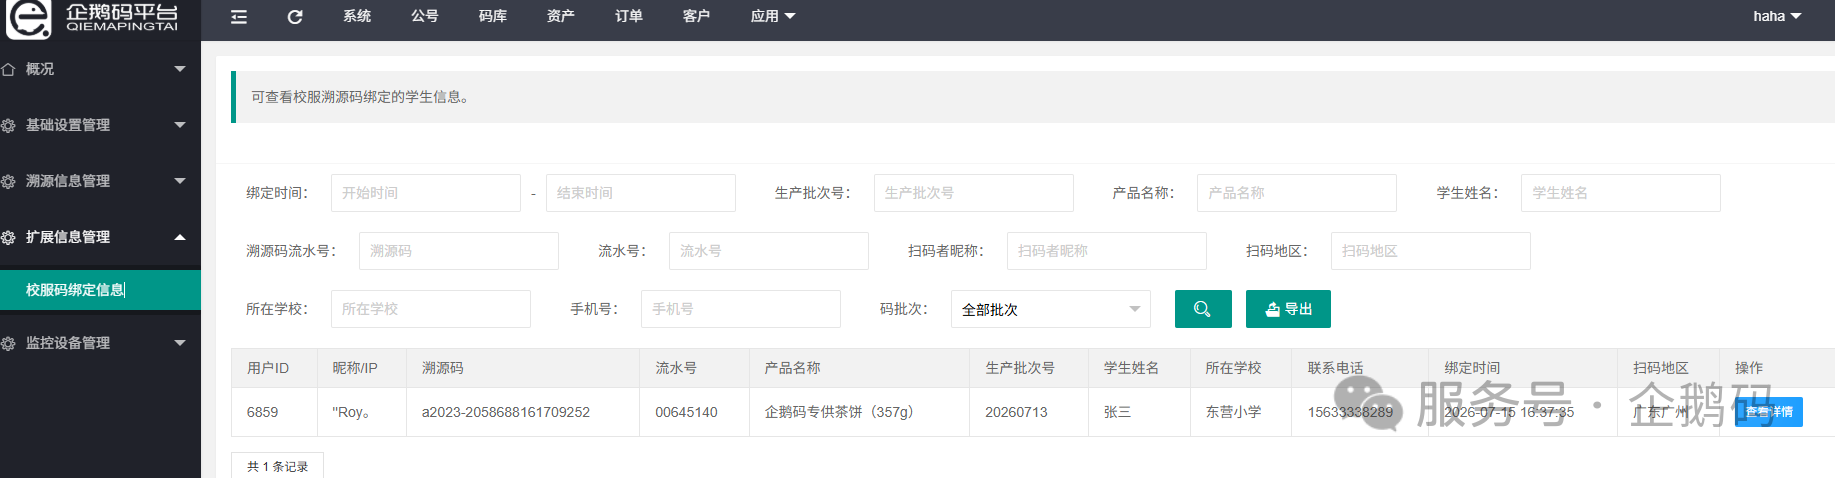Click user ID cell 6859
The width and height of the screenshot is (1835, 478).
(262, 412)
